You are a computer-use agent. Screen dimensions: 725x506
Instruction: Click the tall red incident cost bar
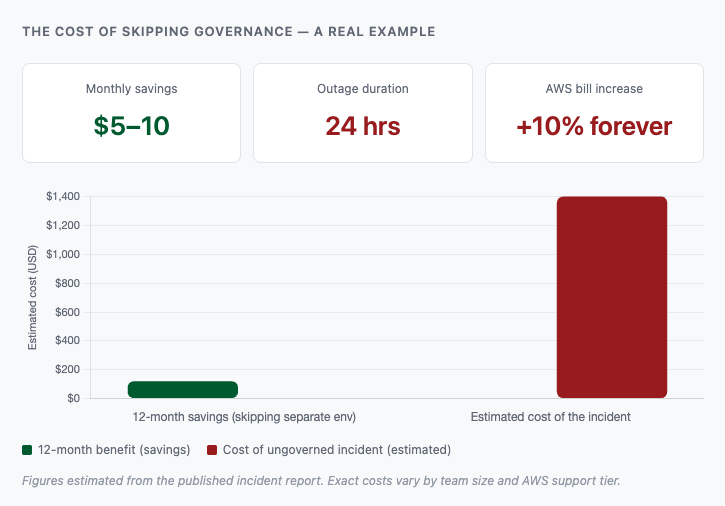click(x=611, y=297)
